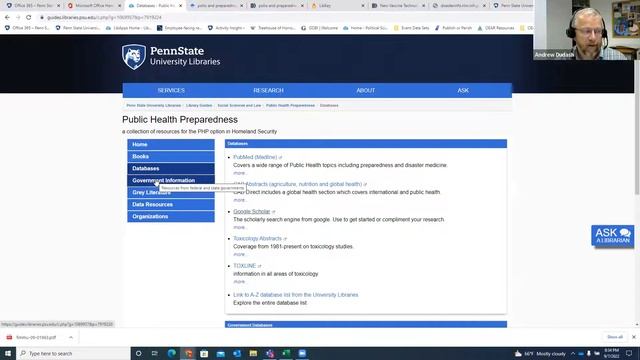Open Microsoft Store from the taskbar

click(204, 353)
